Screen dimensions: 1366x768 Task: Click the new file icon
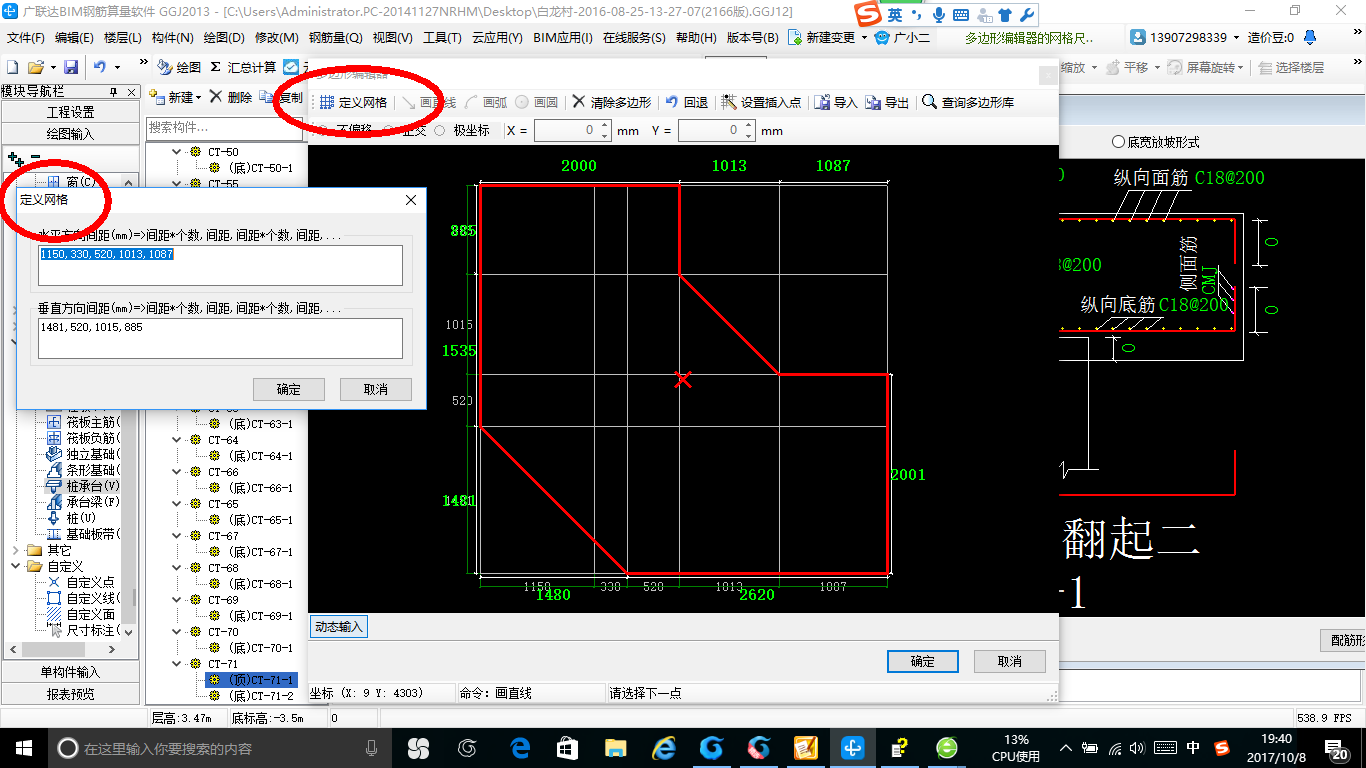coord(12,67)
